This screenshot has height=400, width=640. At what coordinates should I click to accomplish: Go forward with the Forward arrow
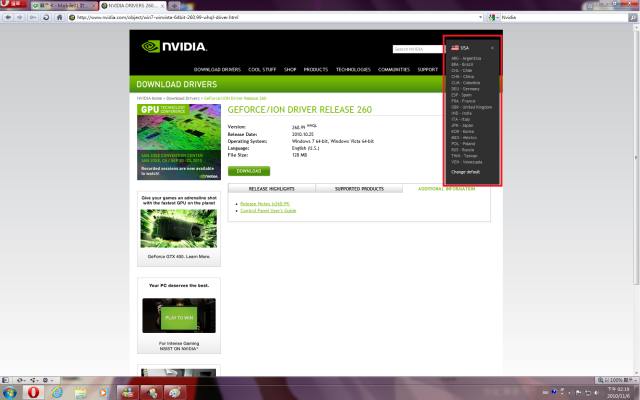coord(20,17)
